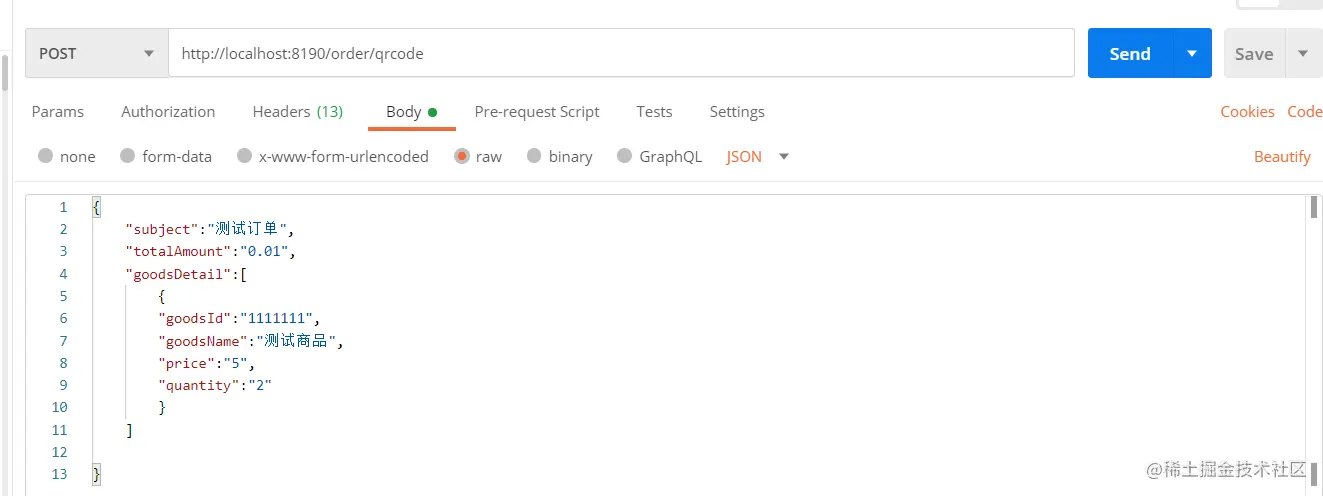Switch to the Authorization tab
The image size is (1323, 496).
(168, 112)
